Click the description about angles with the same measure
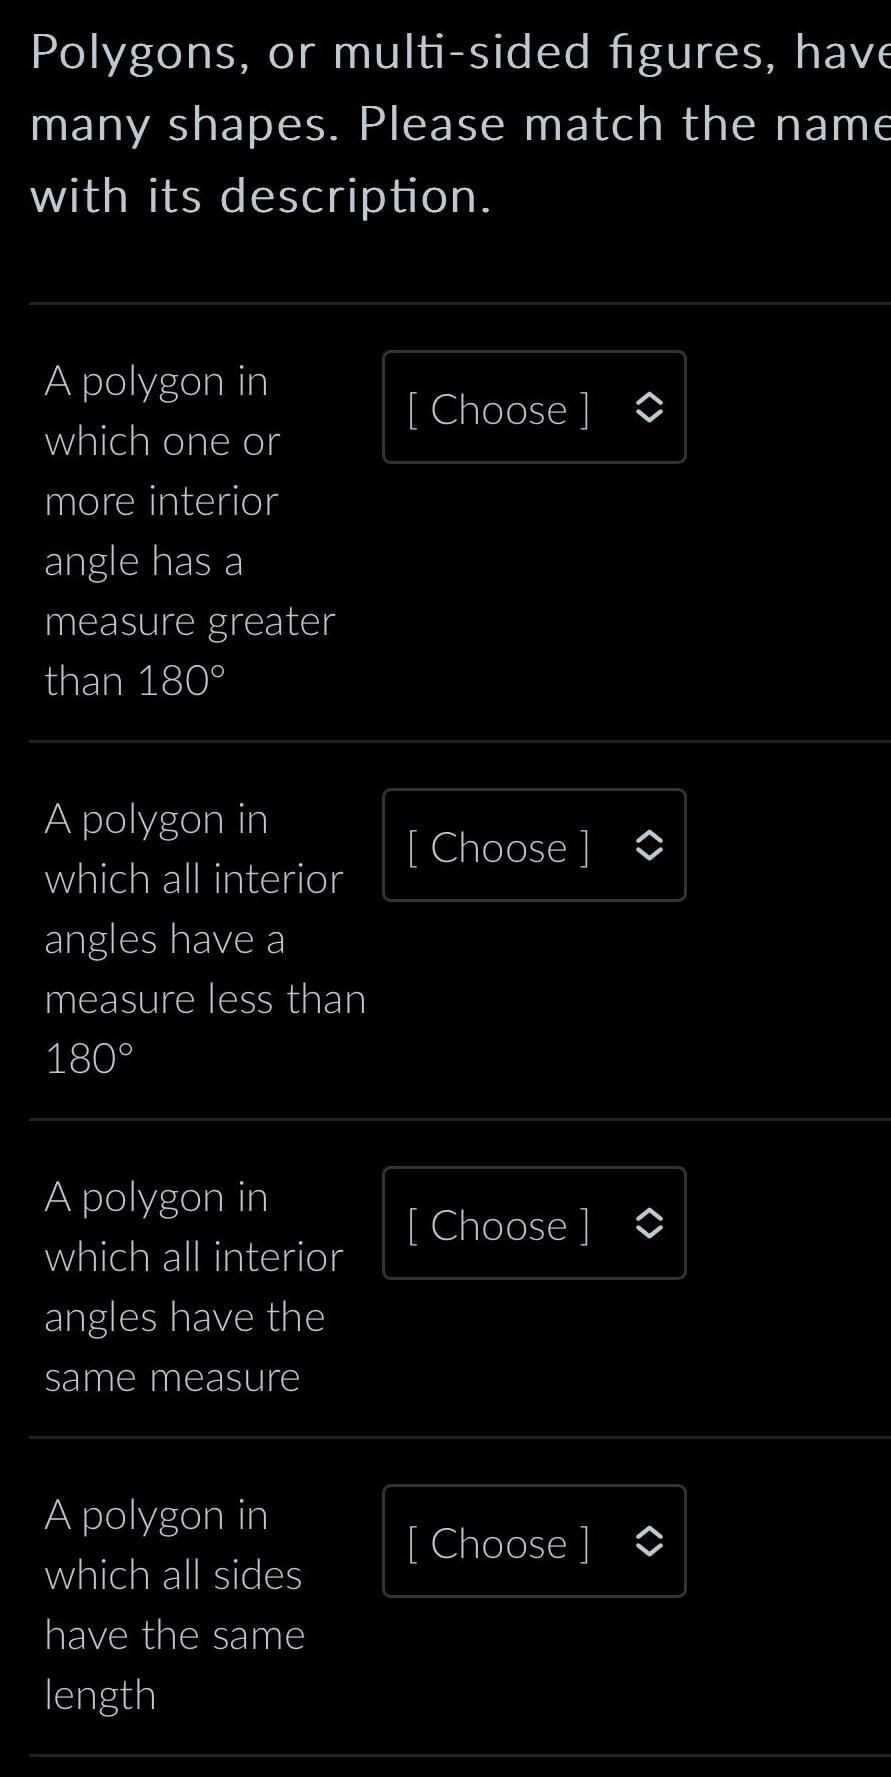This screenshot has width=891, height=1777. (x=190, y=1285)
